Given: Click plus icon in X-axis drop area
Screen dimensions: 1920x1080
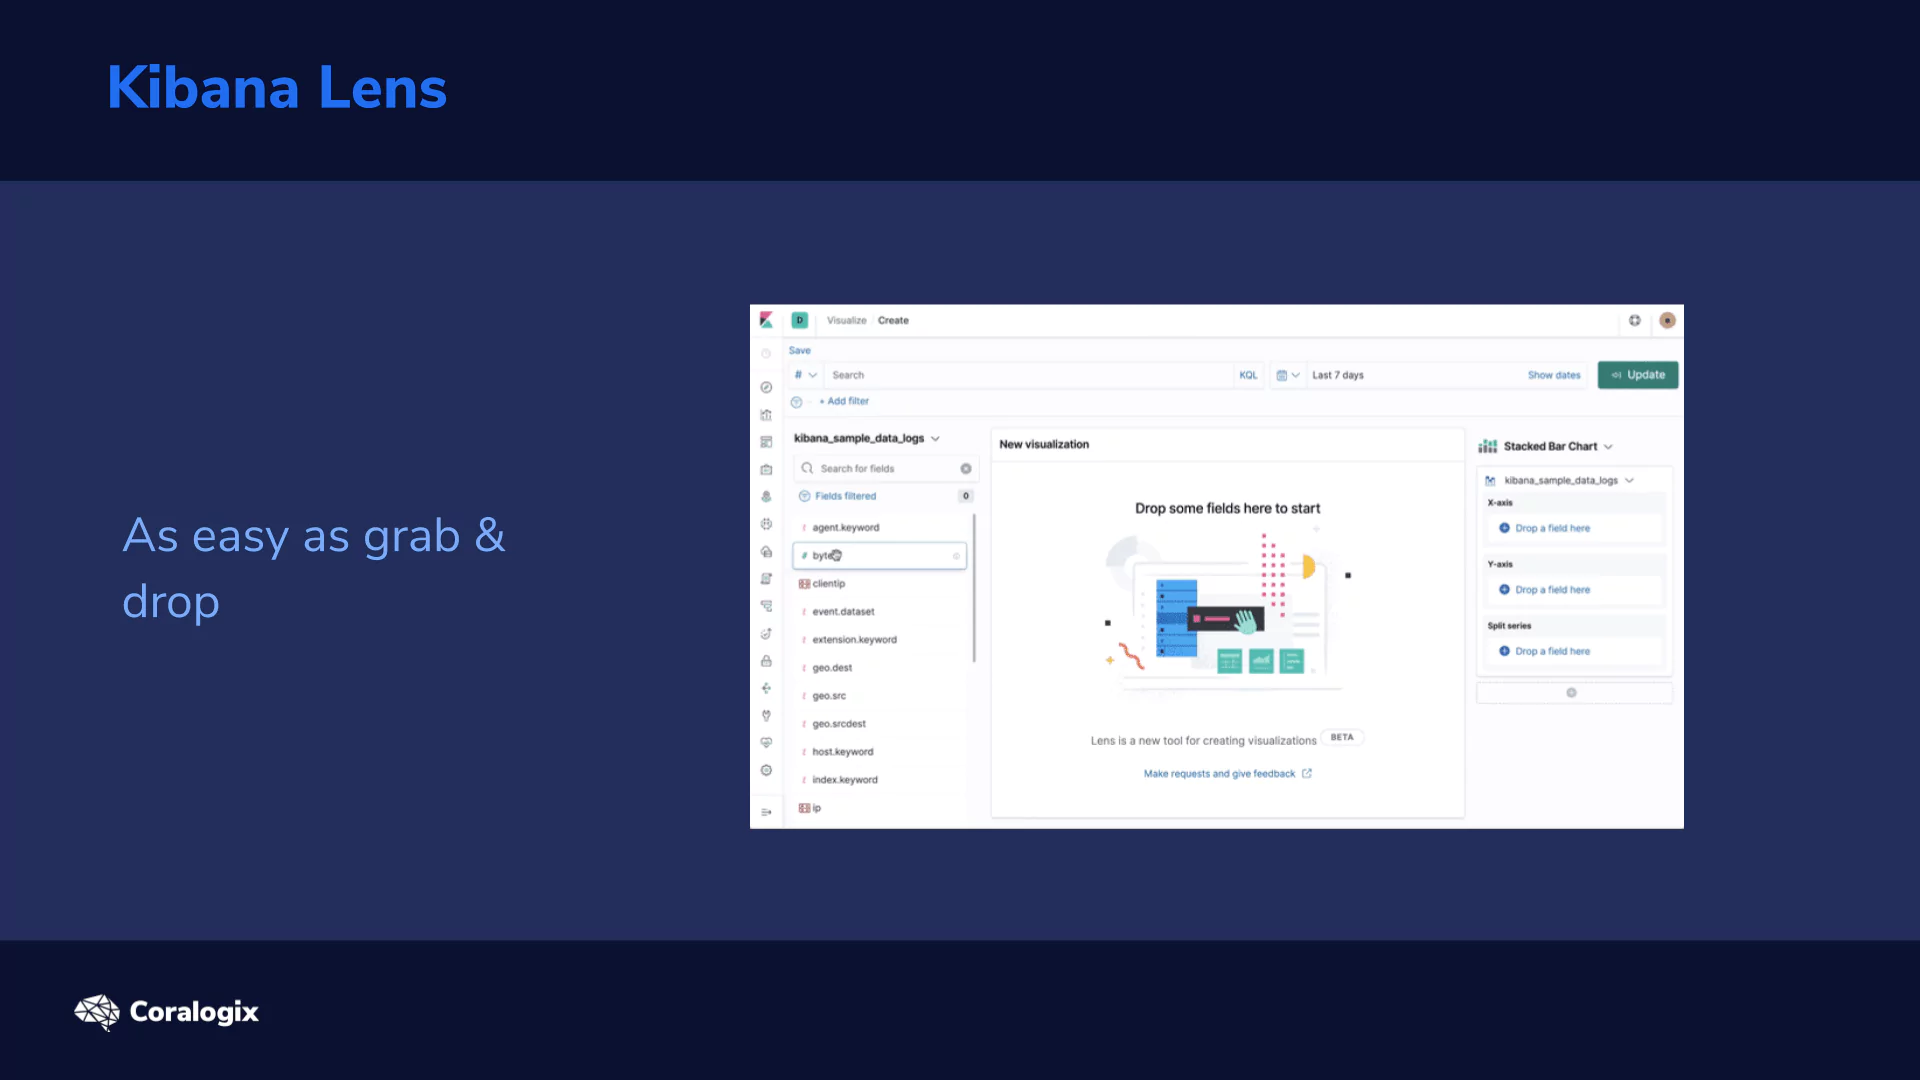Looking at the screenshot, I should (x=1504, y=528).
